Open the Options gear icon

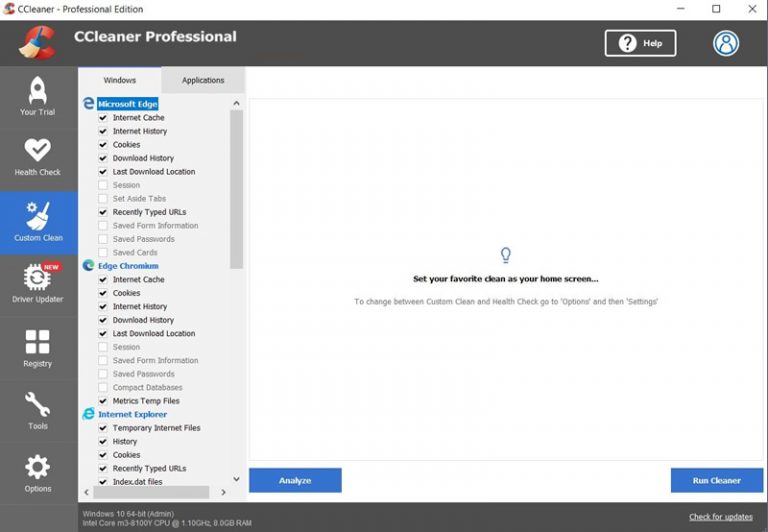click(38, 468)
